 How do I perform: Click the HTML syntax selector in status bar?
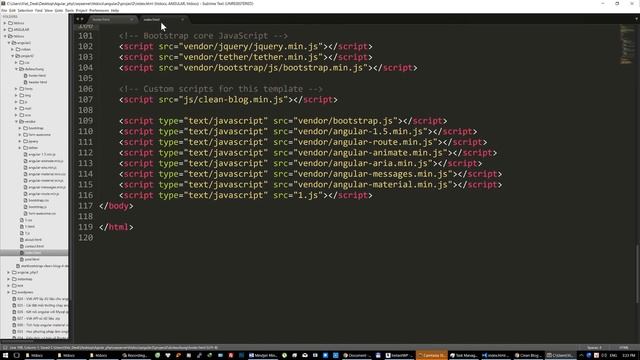point(624,348)
